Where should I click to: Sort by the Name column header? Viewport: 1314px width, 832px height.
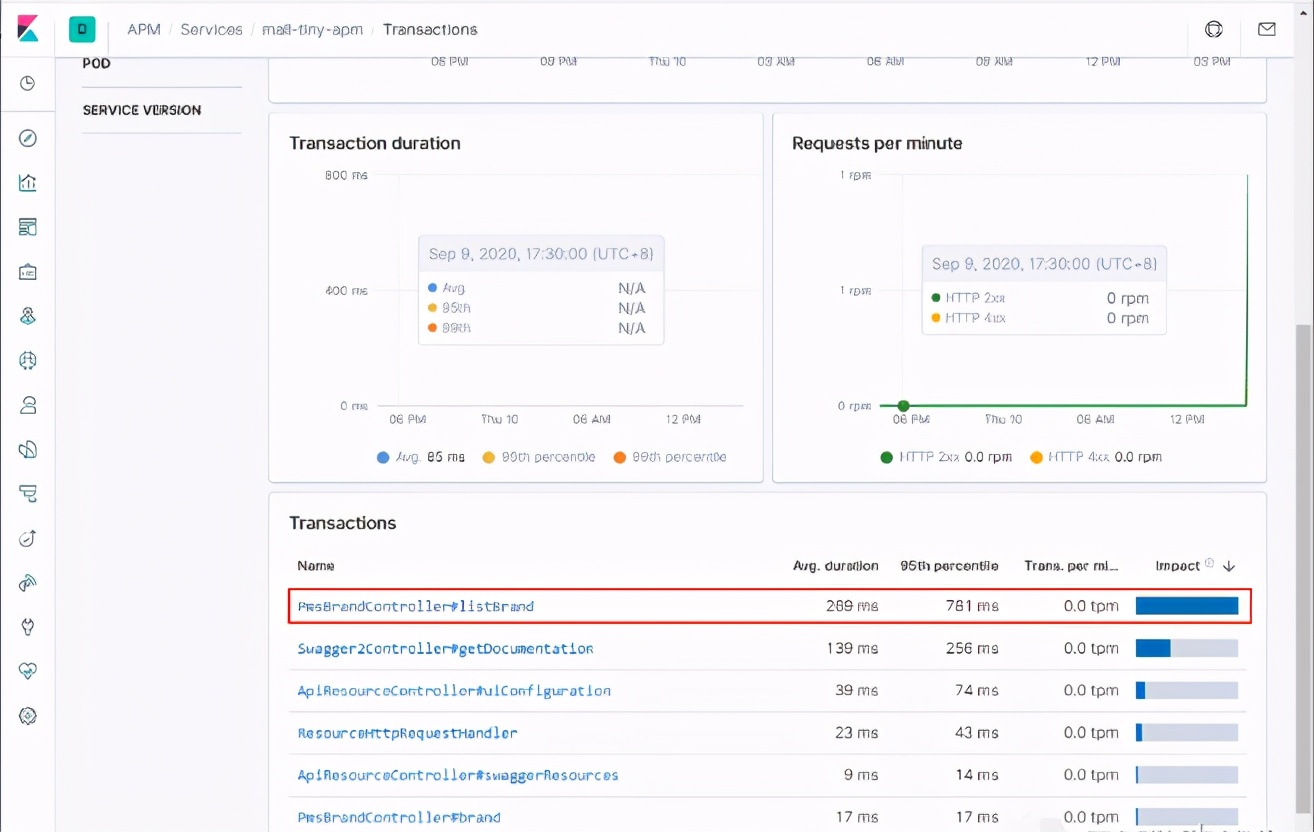pos(316,566)
